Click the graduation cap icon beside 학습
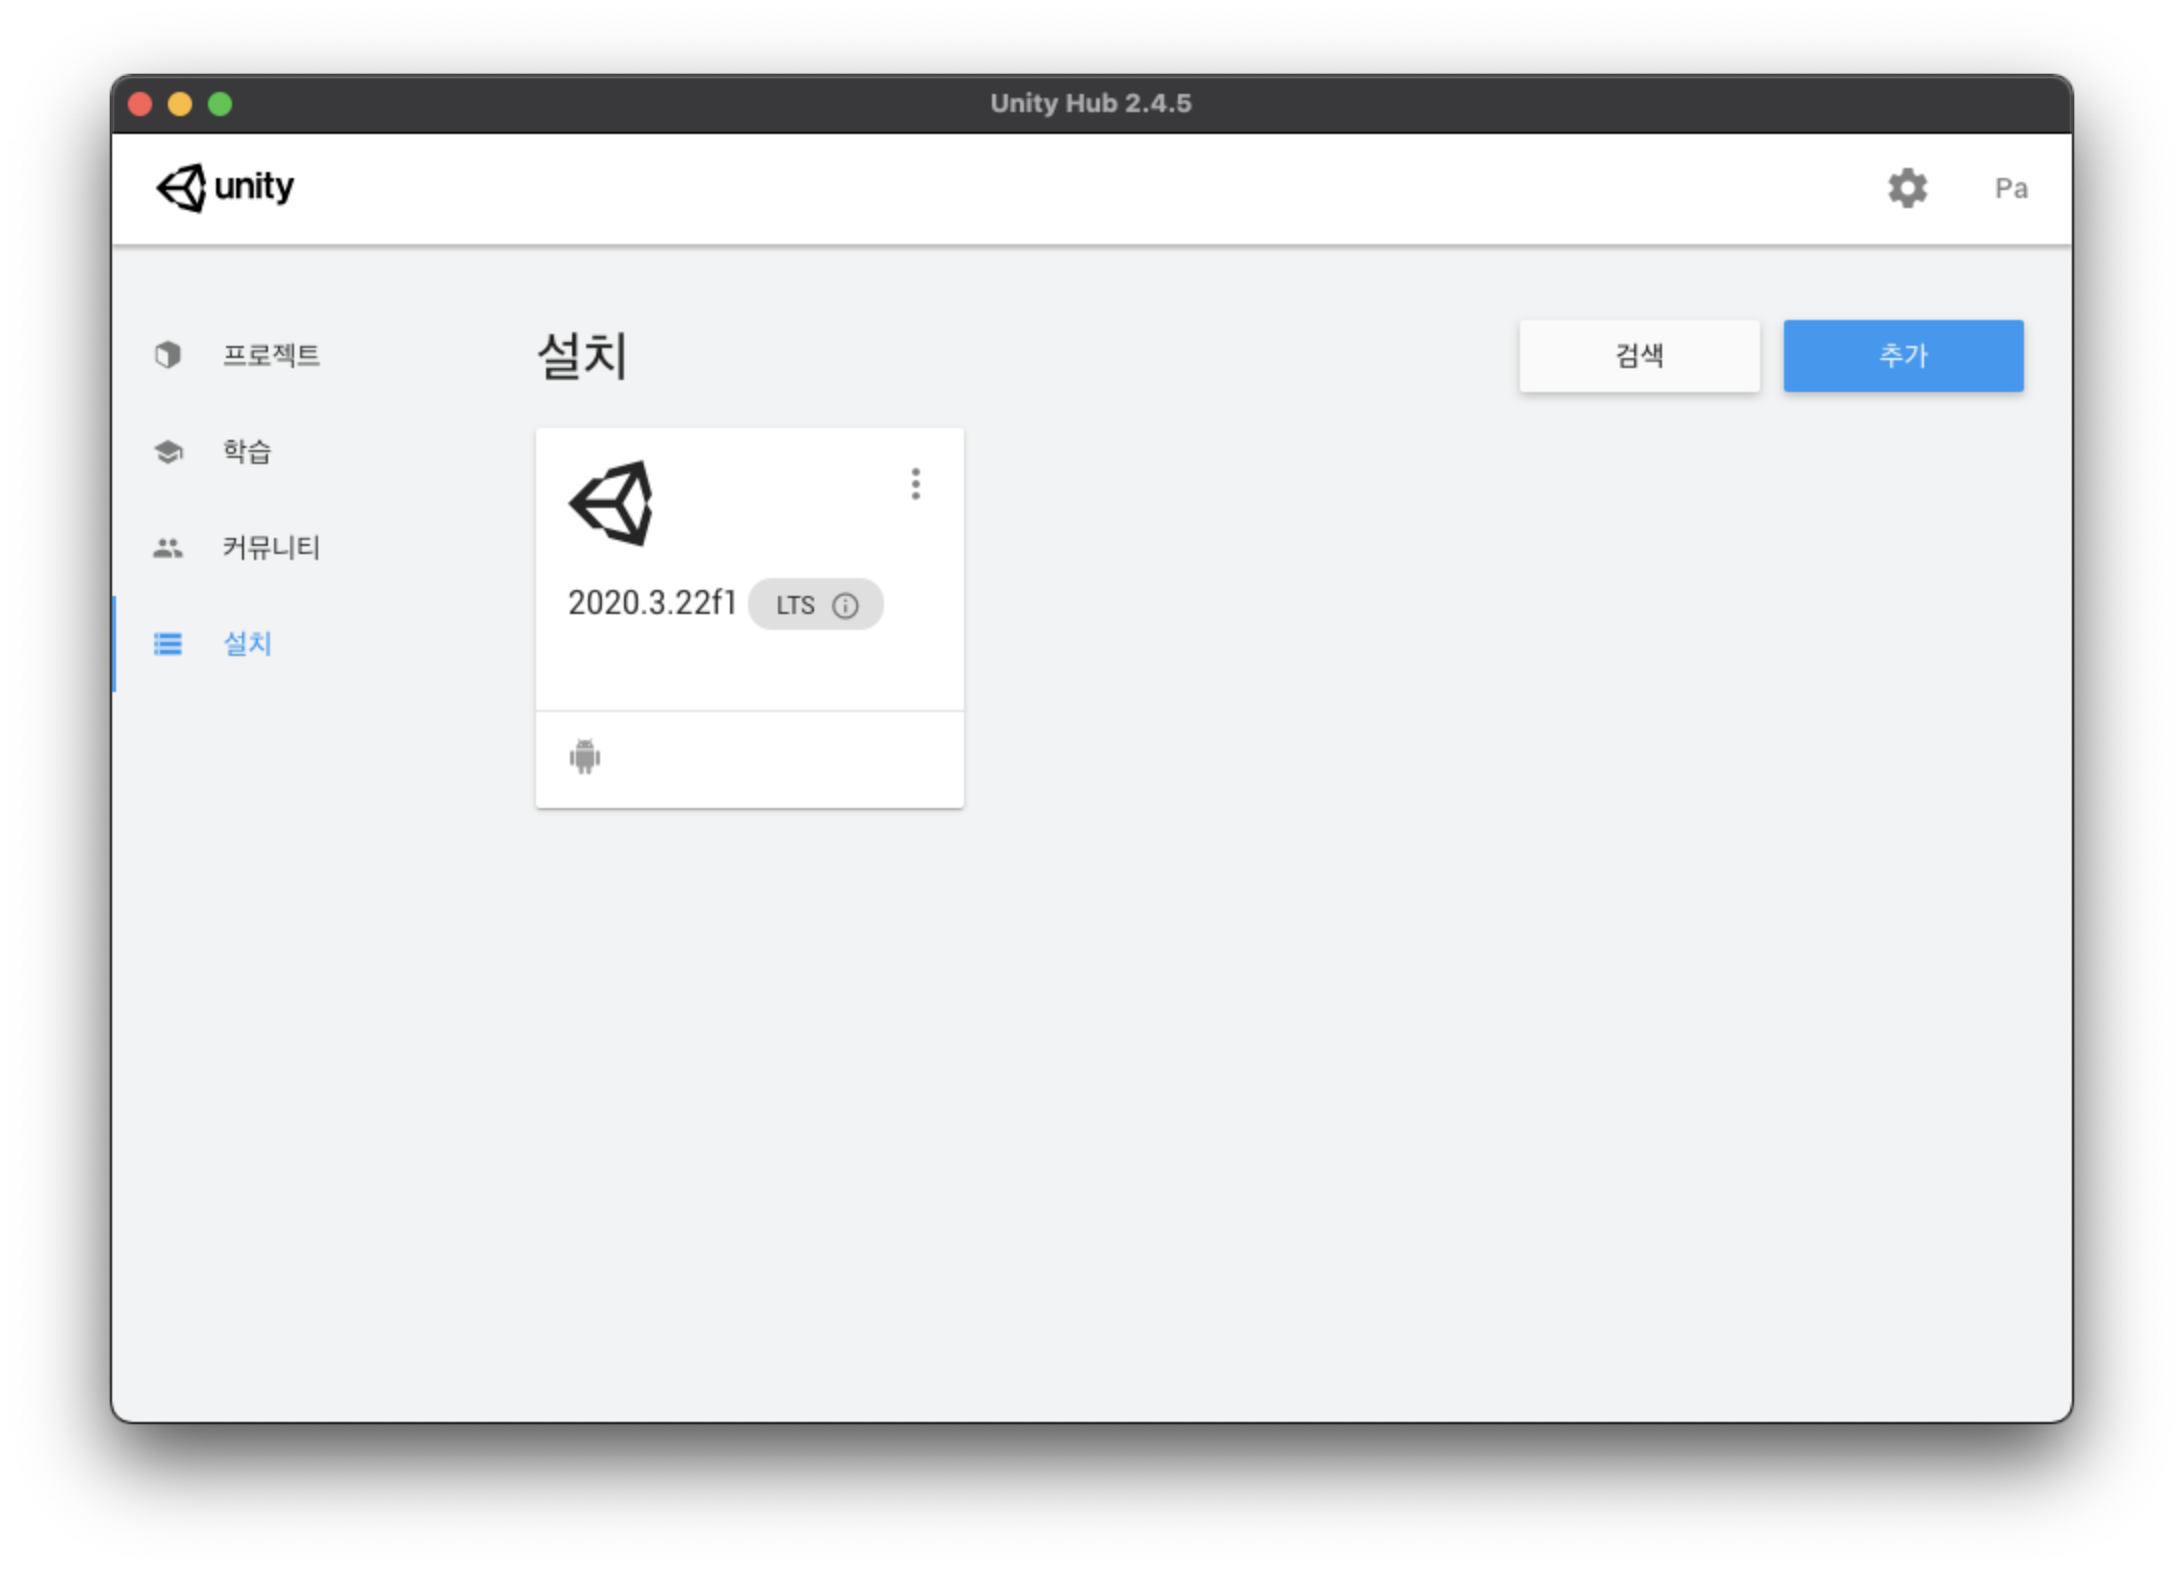 coord(168,452)
